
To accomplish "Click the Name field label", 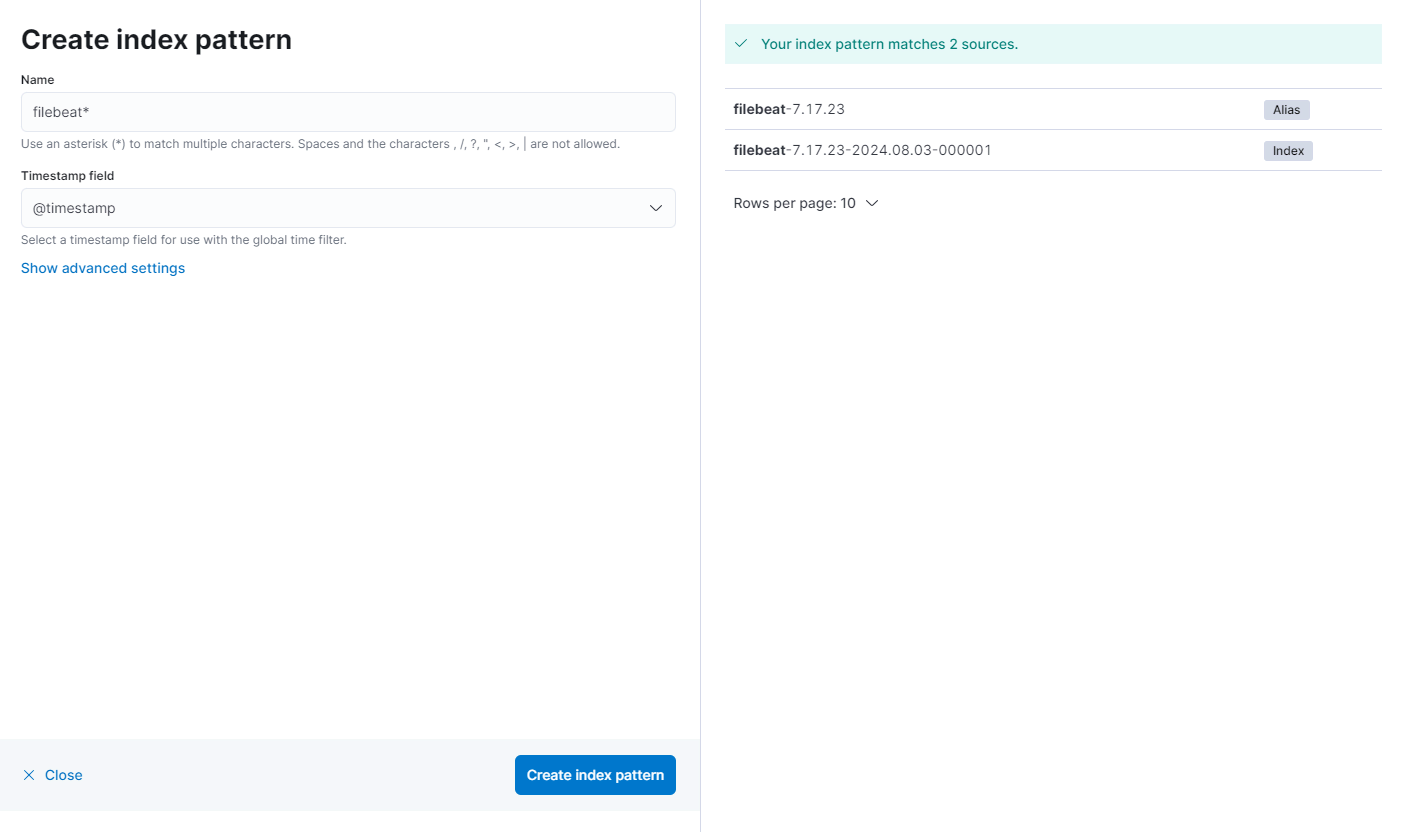I will [38, 79].
